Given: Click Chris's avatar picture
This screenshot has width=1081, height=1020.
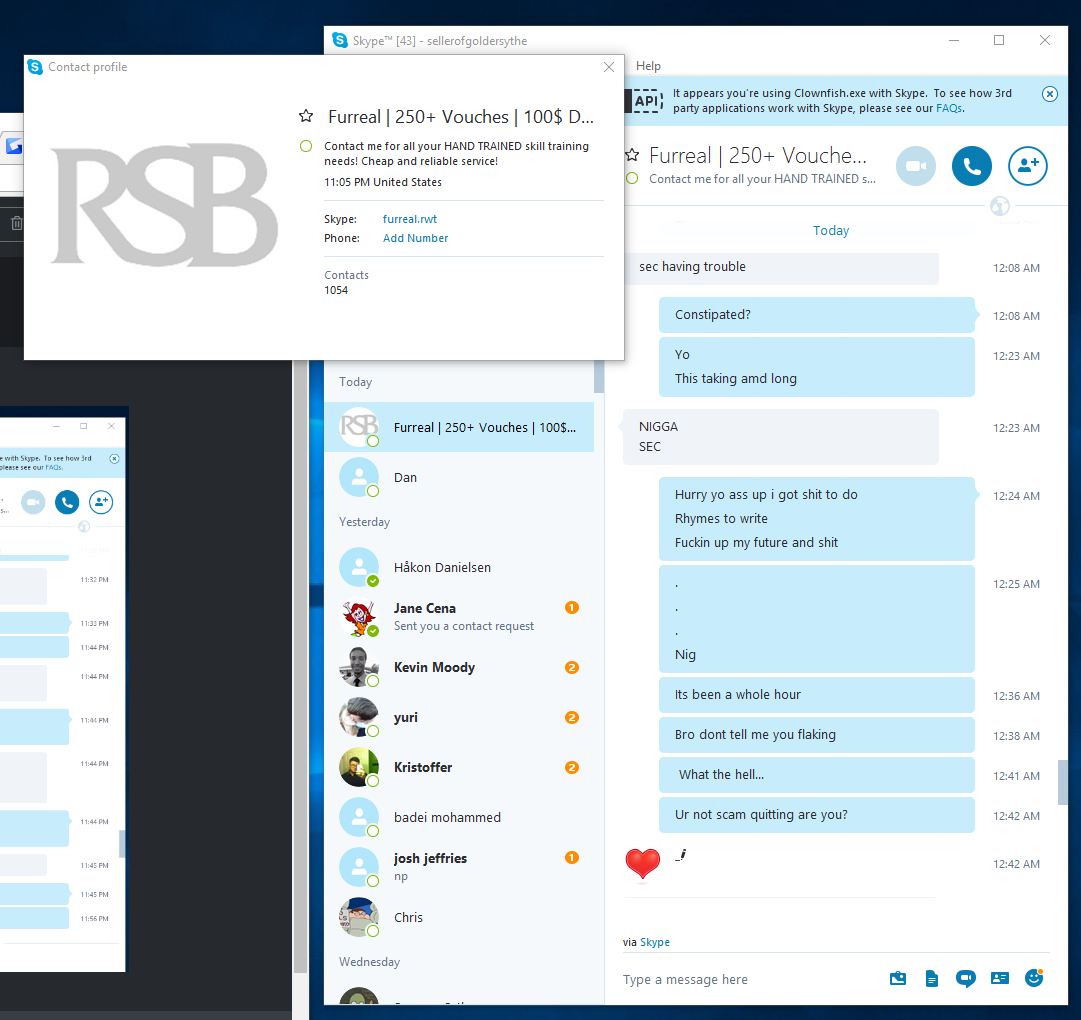Looking at the screenshot, I should click(x=359, y=917).
